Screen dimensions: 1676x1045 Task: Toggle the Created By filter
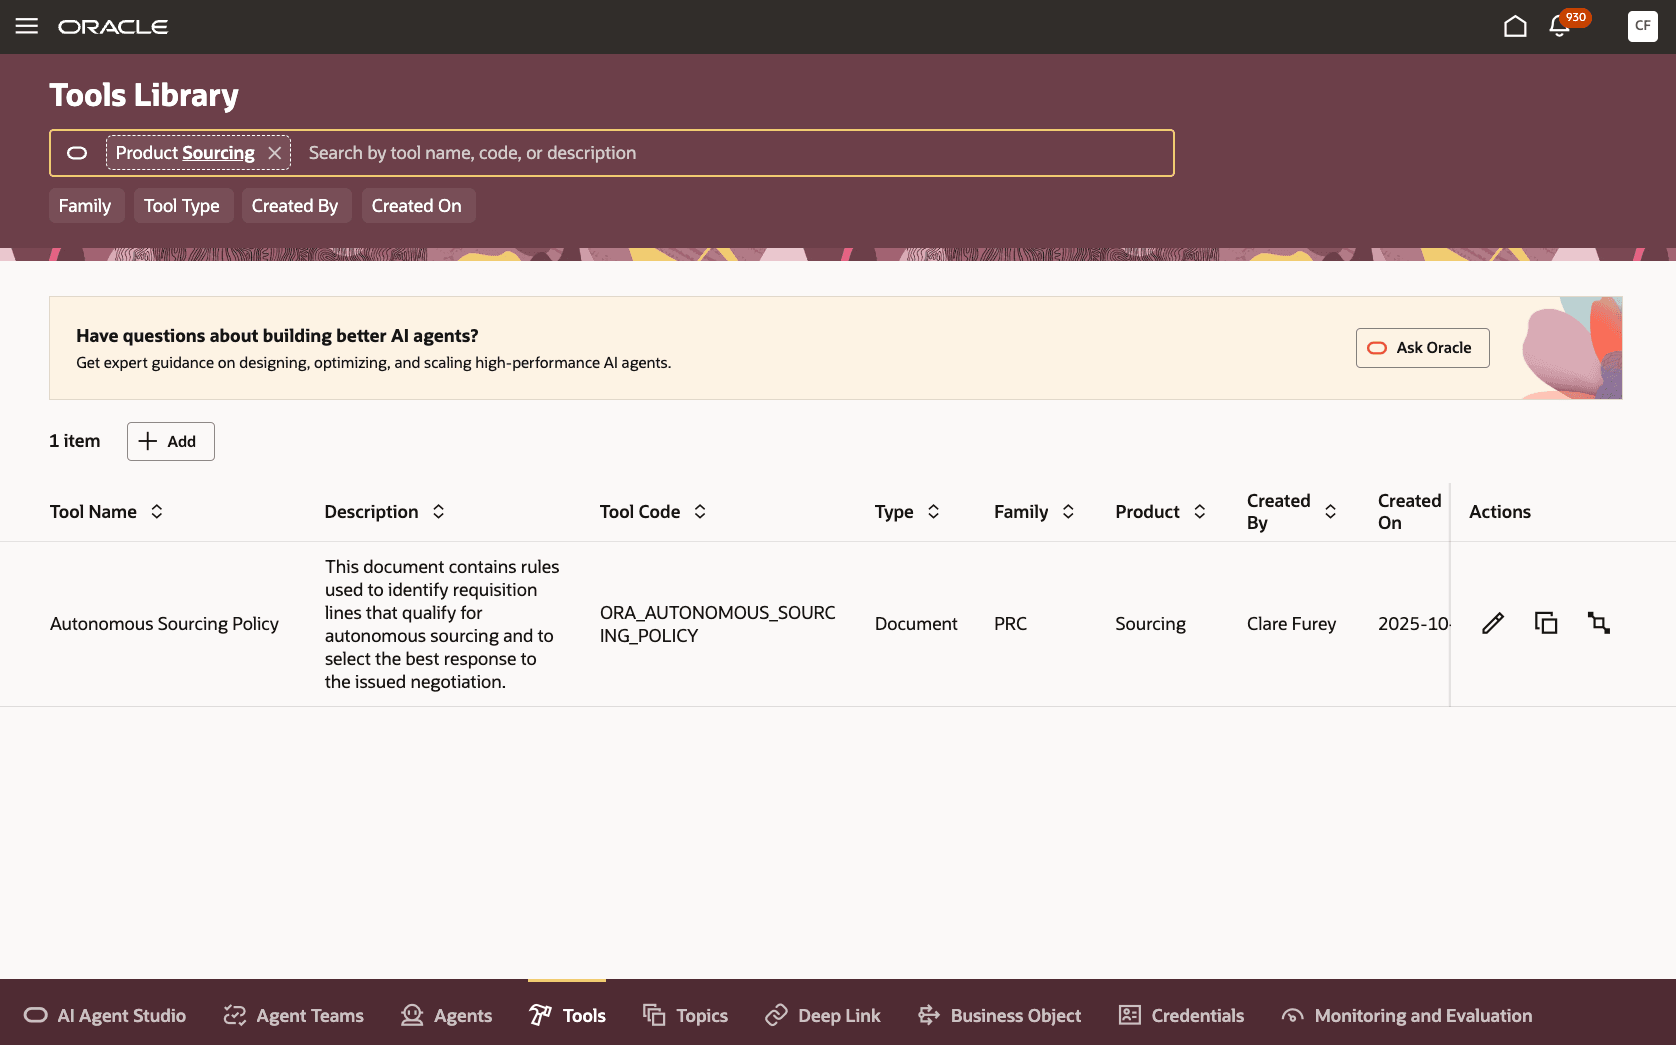[x=296, y=205]
